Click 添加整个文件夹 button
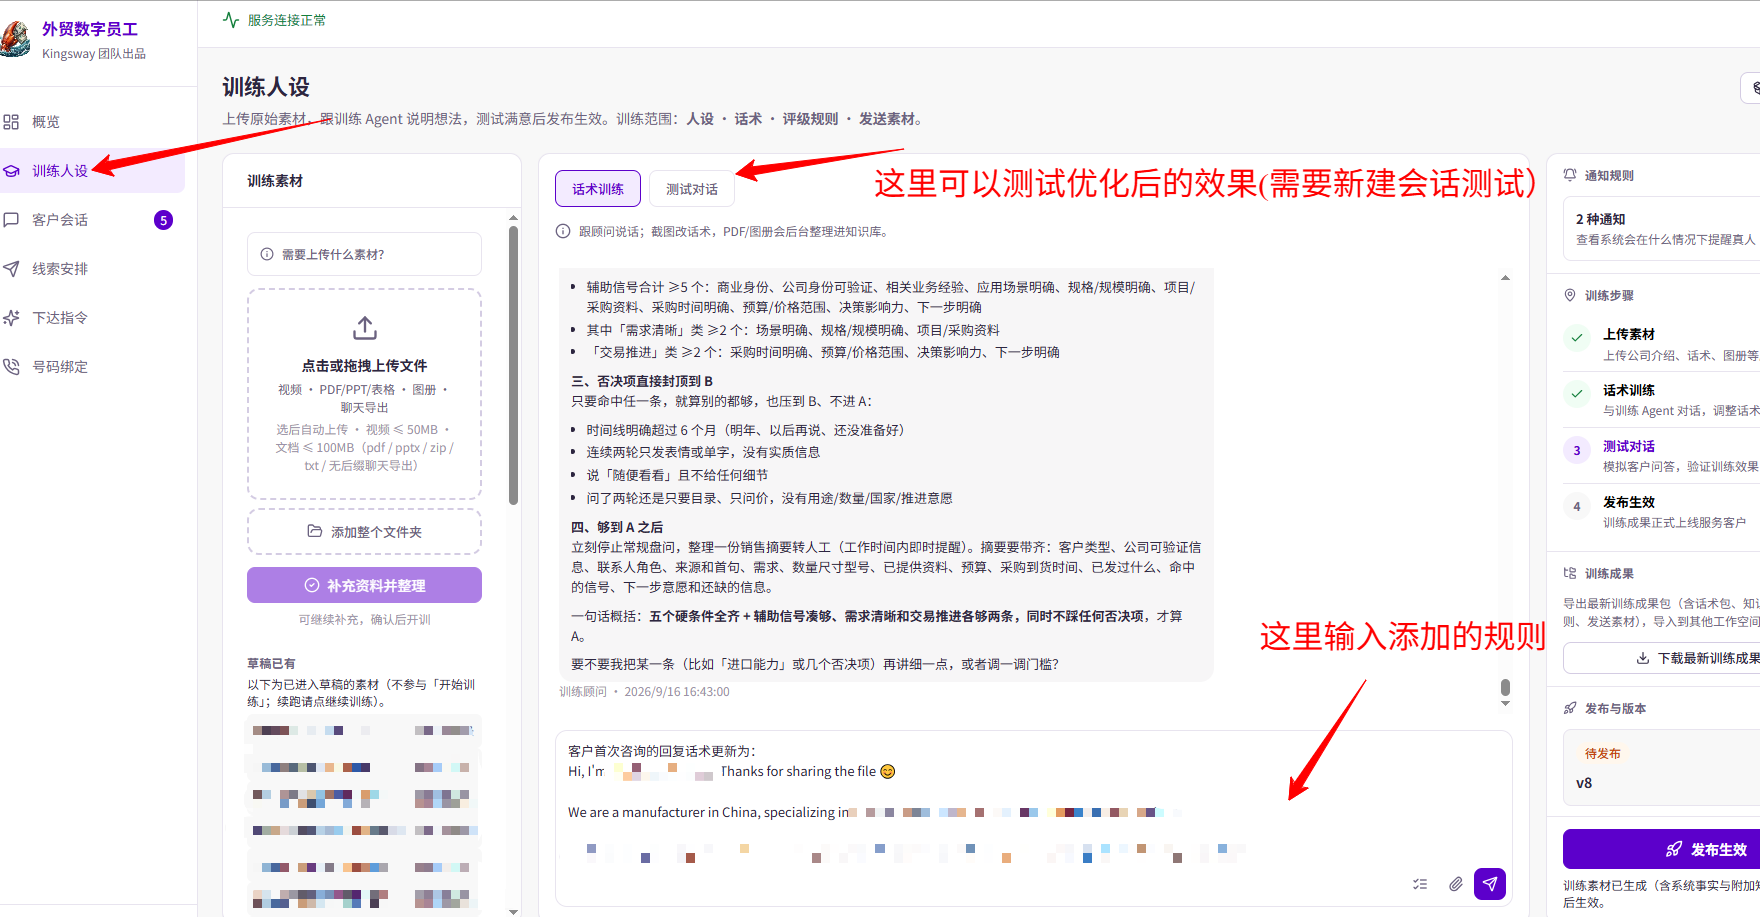Image resolution: width=1760 pixels, height=917 pixels. tap(364, 532)
